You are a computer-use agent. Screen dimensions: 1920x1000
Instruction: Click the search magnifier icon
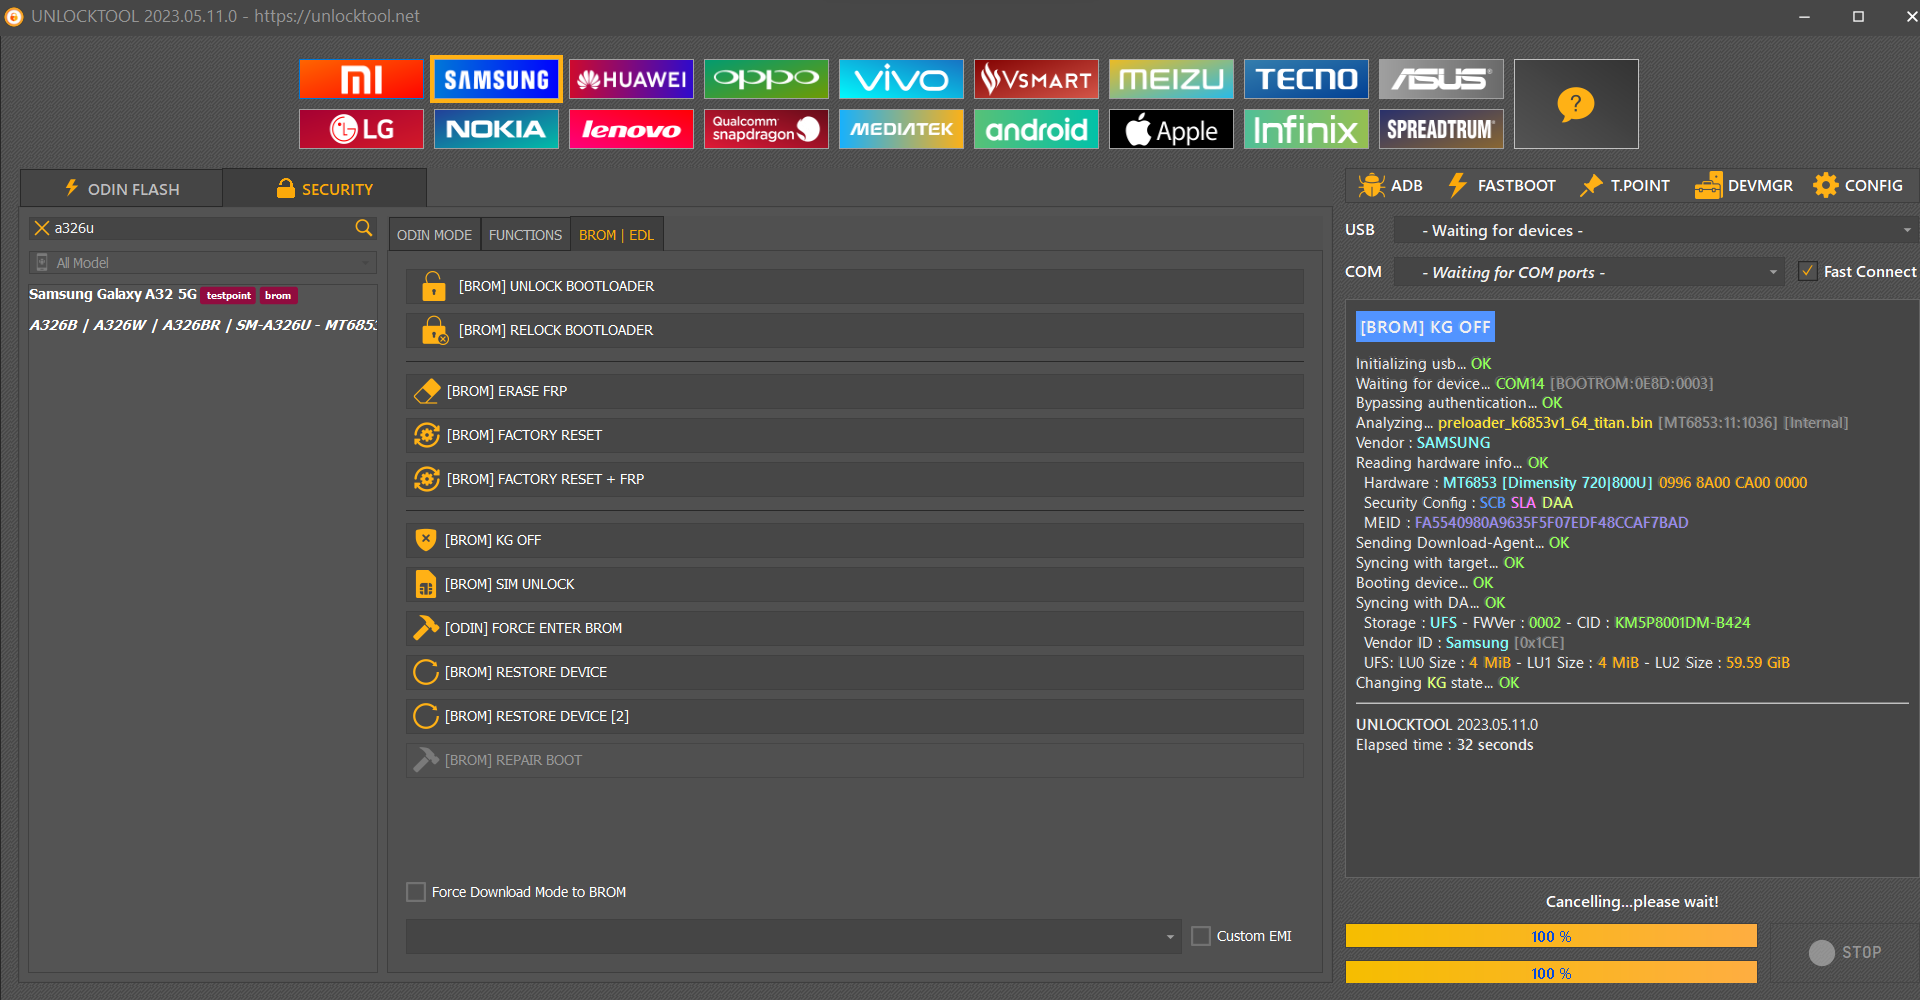[x=364, y=228]
